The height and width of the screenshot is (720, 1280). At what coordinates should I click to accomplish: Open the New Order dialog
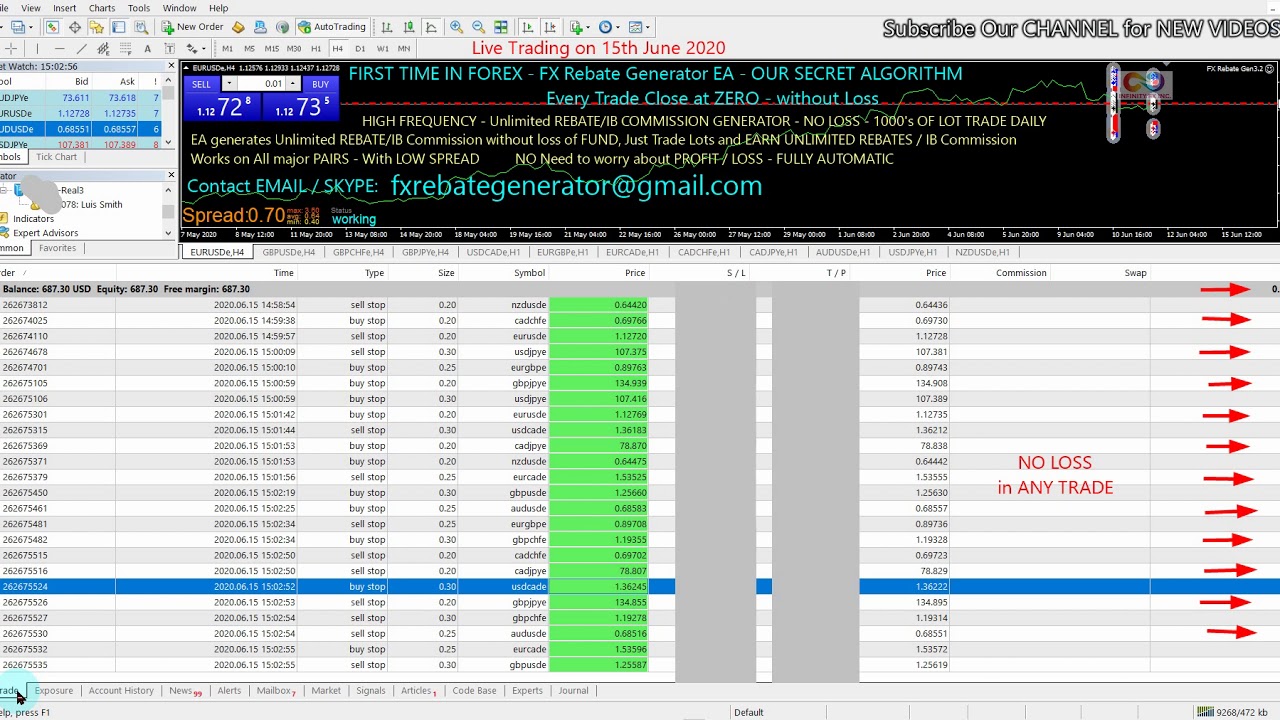[x=192, y=27]
